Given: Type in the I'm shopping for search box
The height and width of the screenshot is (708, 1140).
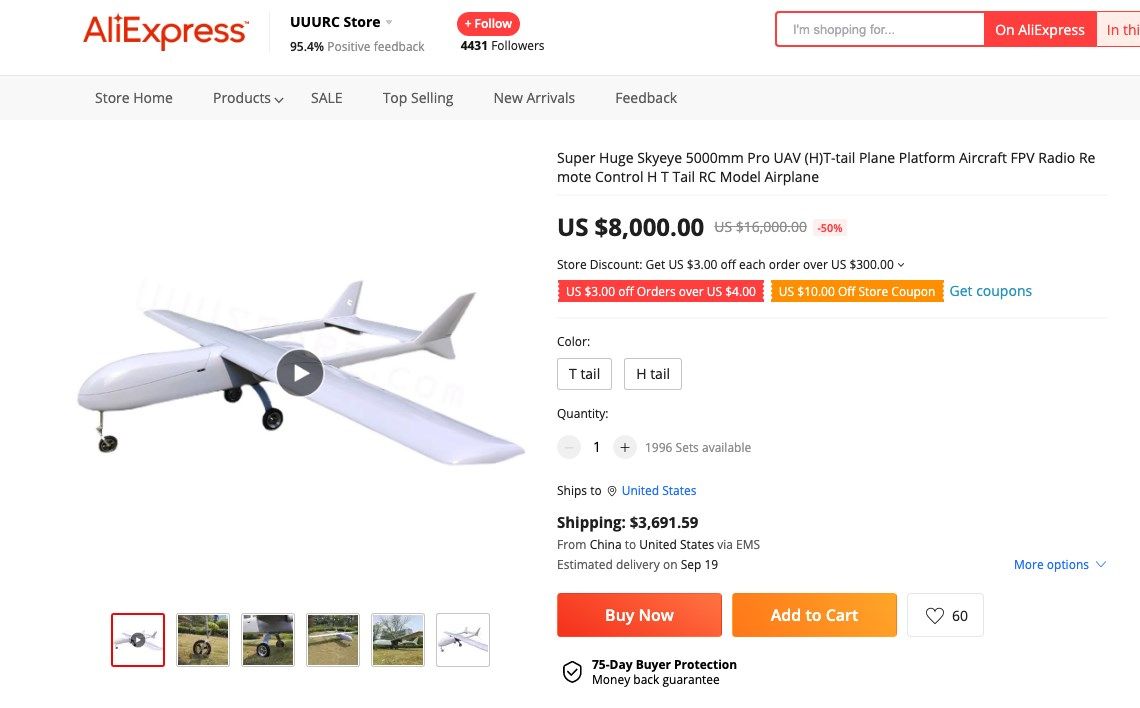Looking at the screenshot, I should pyautogui.click(x=880, y=30).
